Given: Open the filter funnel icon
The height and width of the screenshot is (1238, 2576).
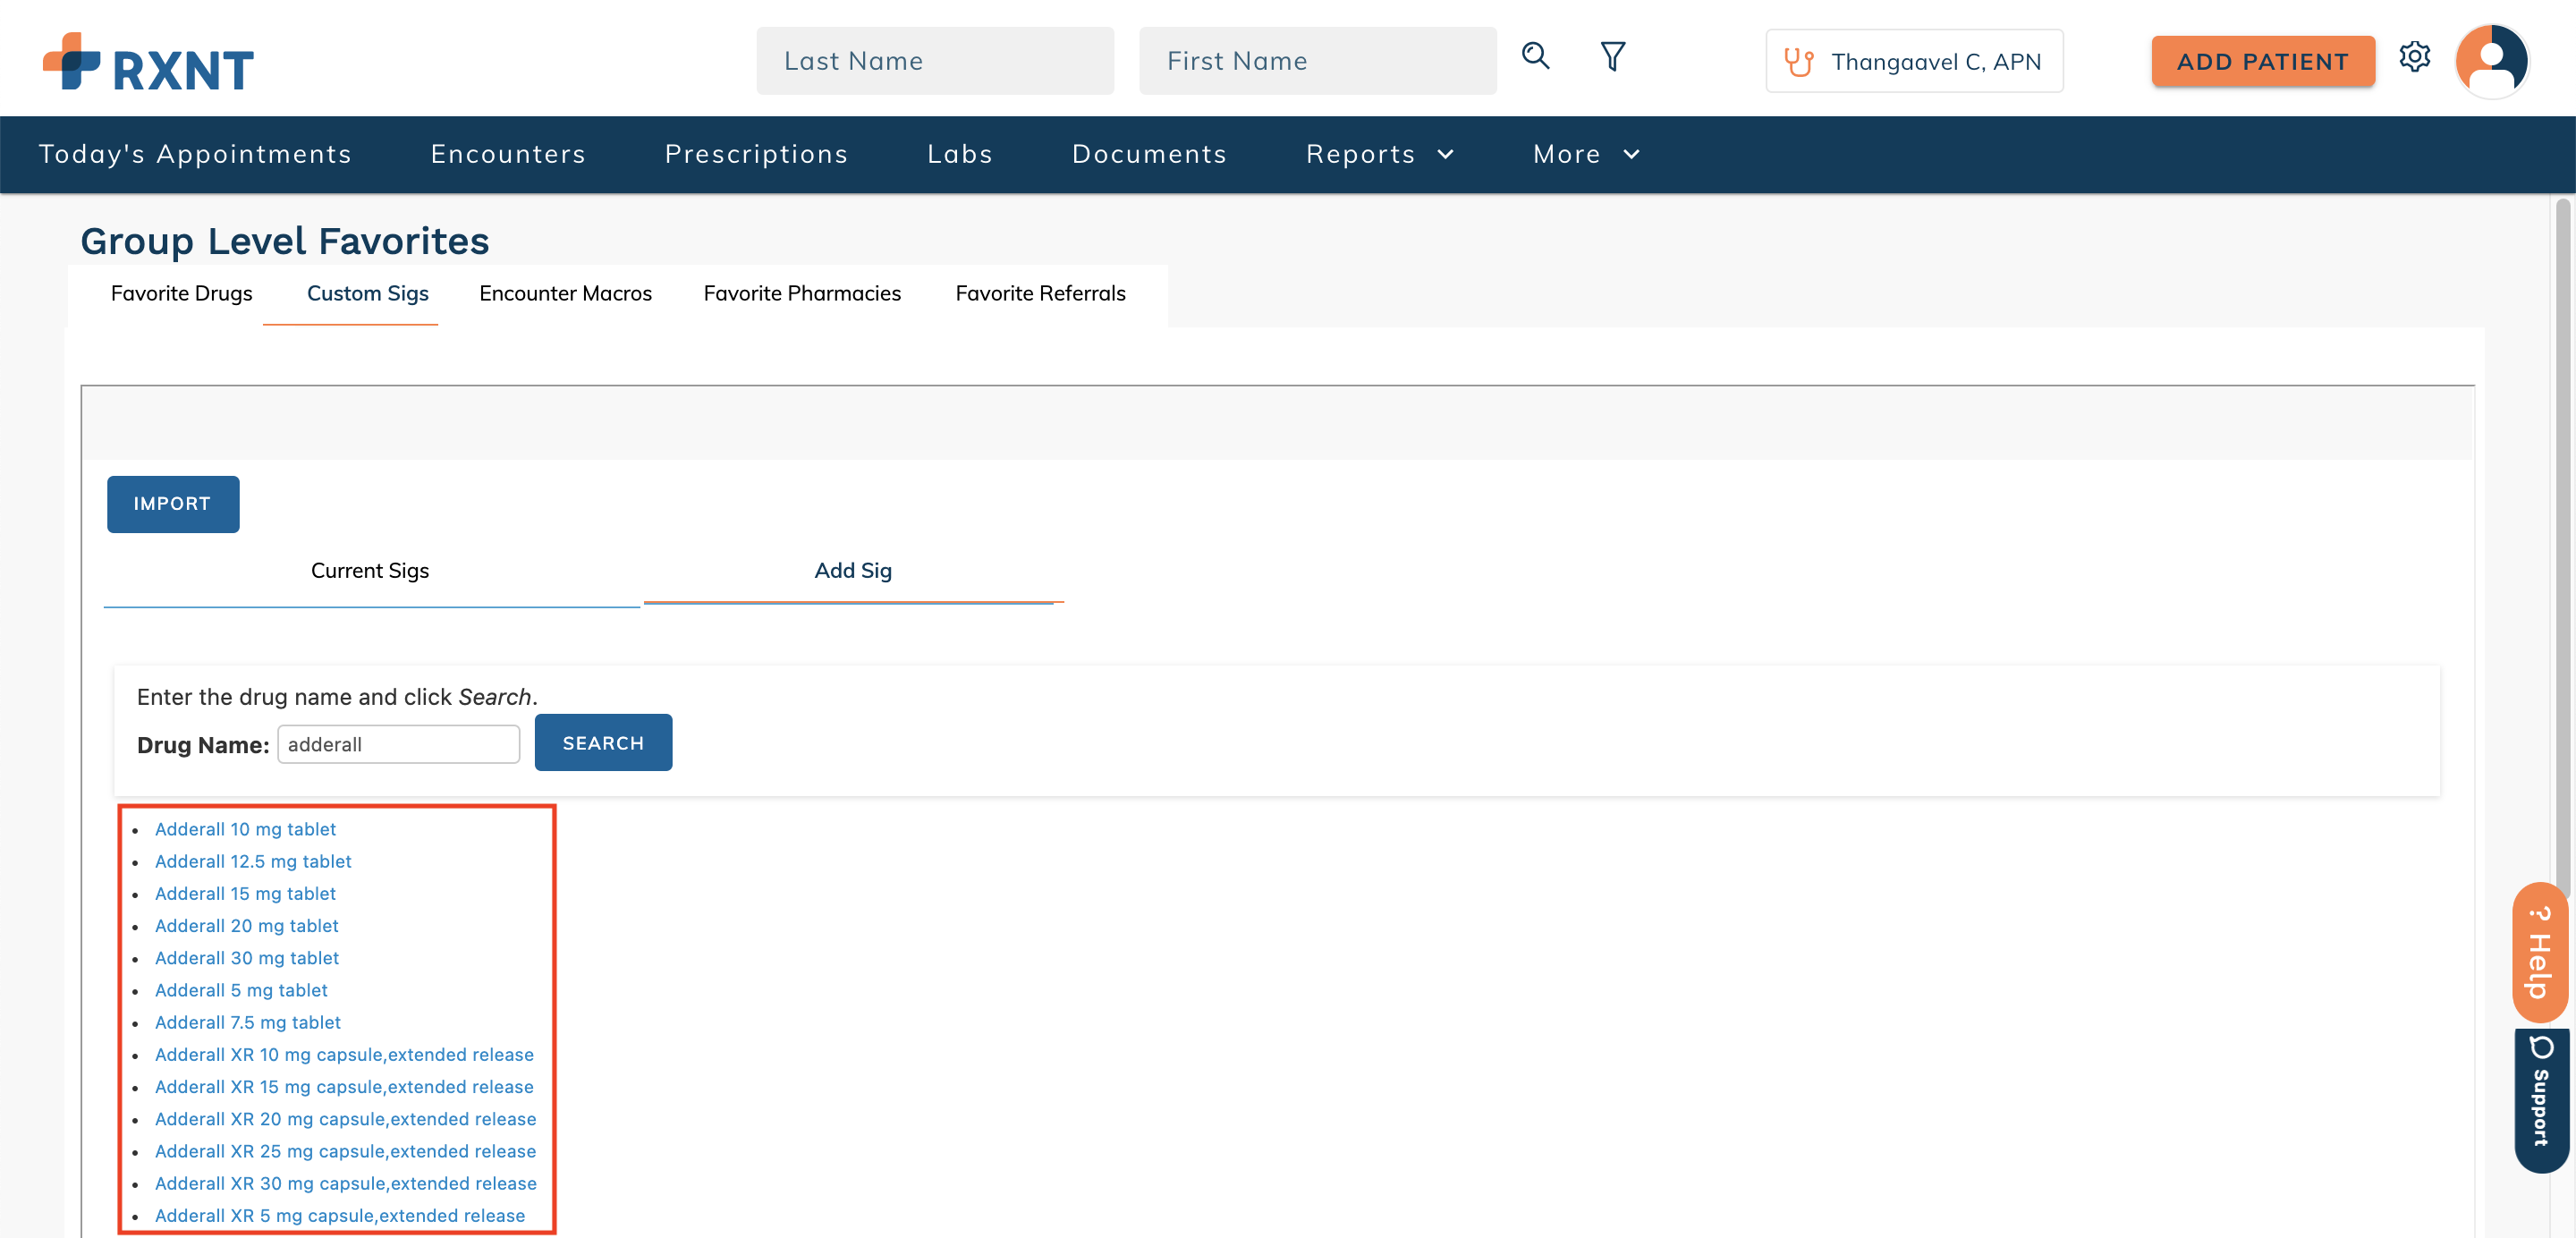Looking at the screenshot, I should pos(1612,57).
